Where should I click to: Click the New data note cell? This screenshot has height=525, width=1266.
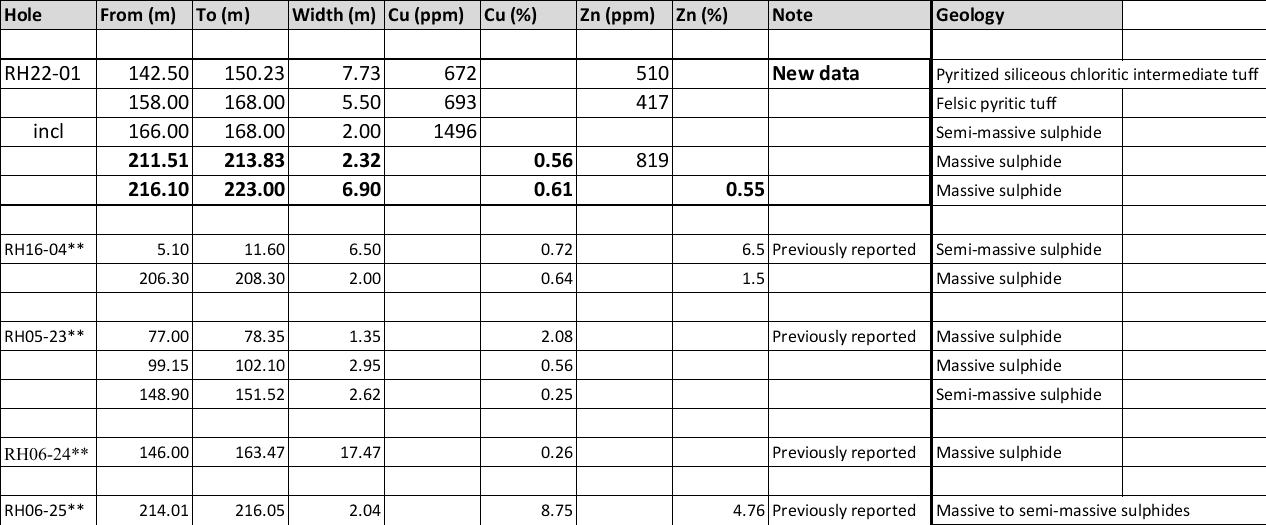point(850,74)
